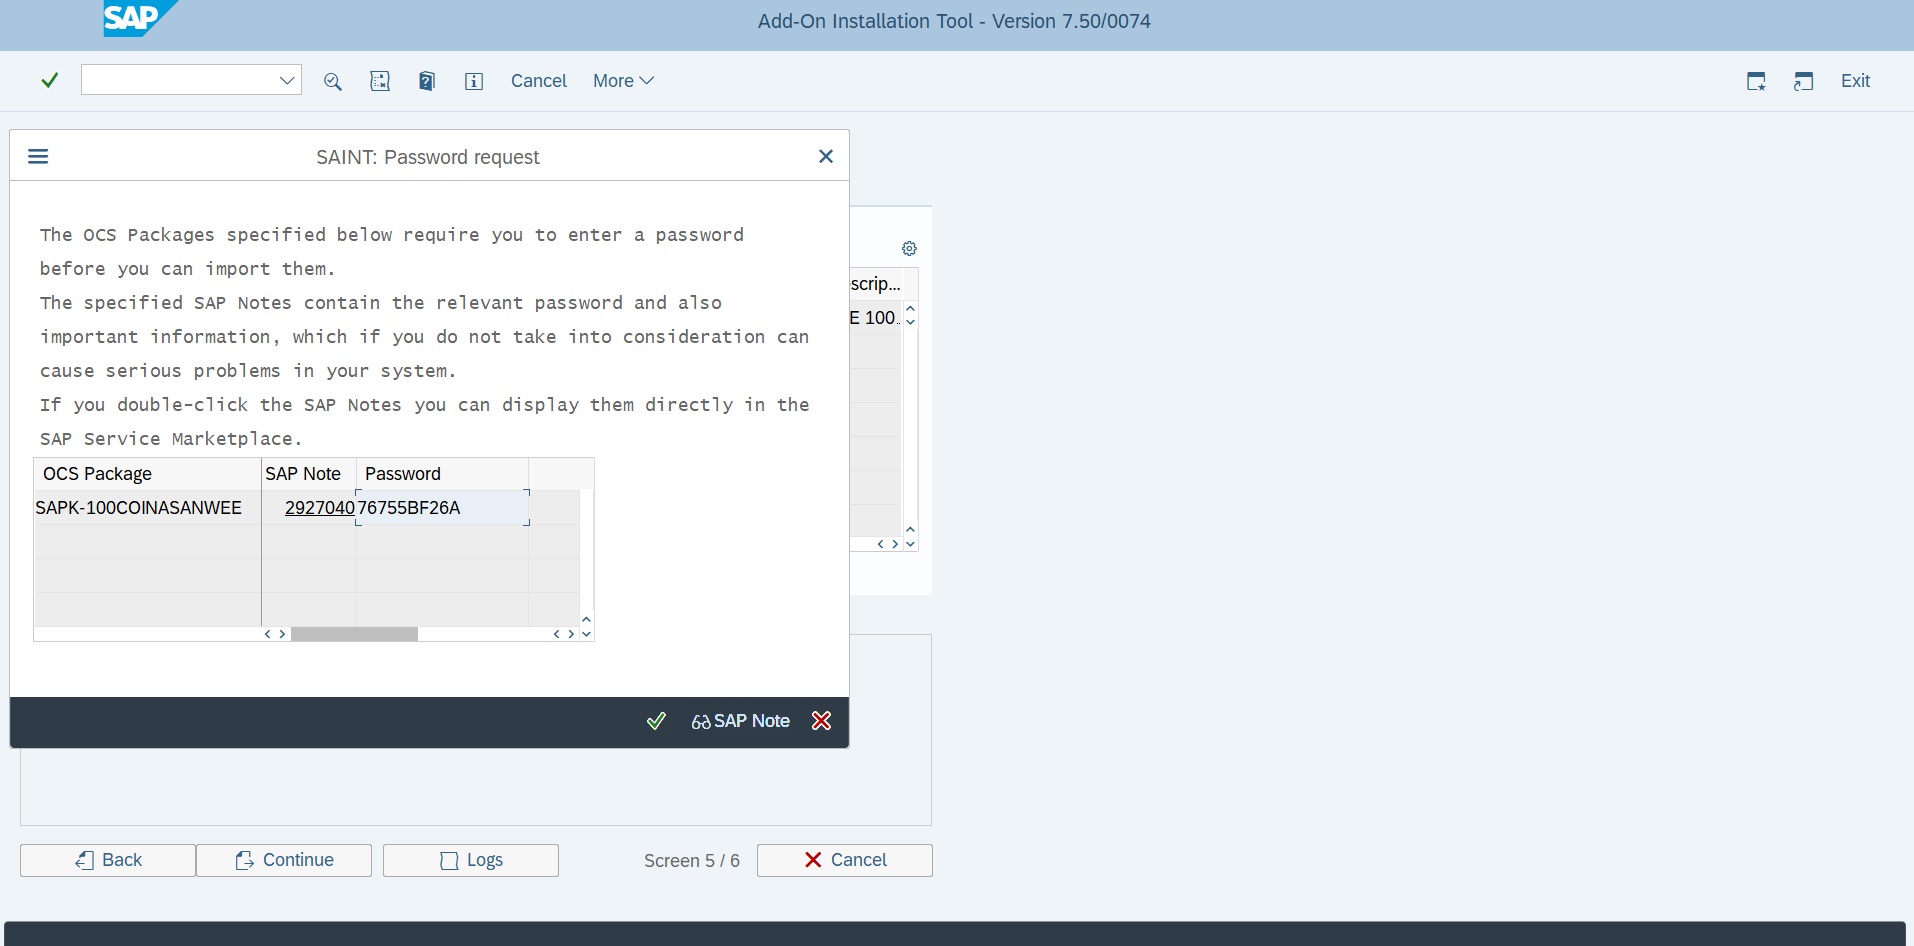
Task: Click left scroll arrow beside horizontal scrollbar thumb
Action: pyautogui.click(x=268, y=634)
